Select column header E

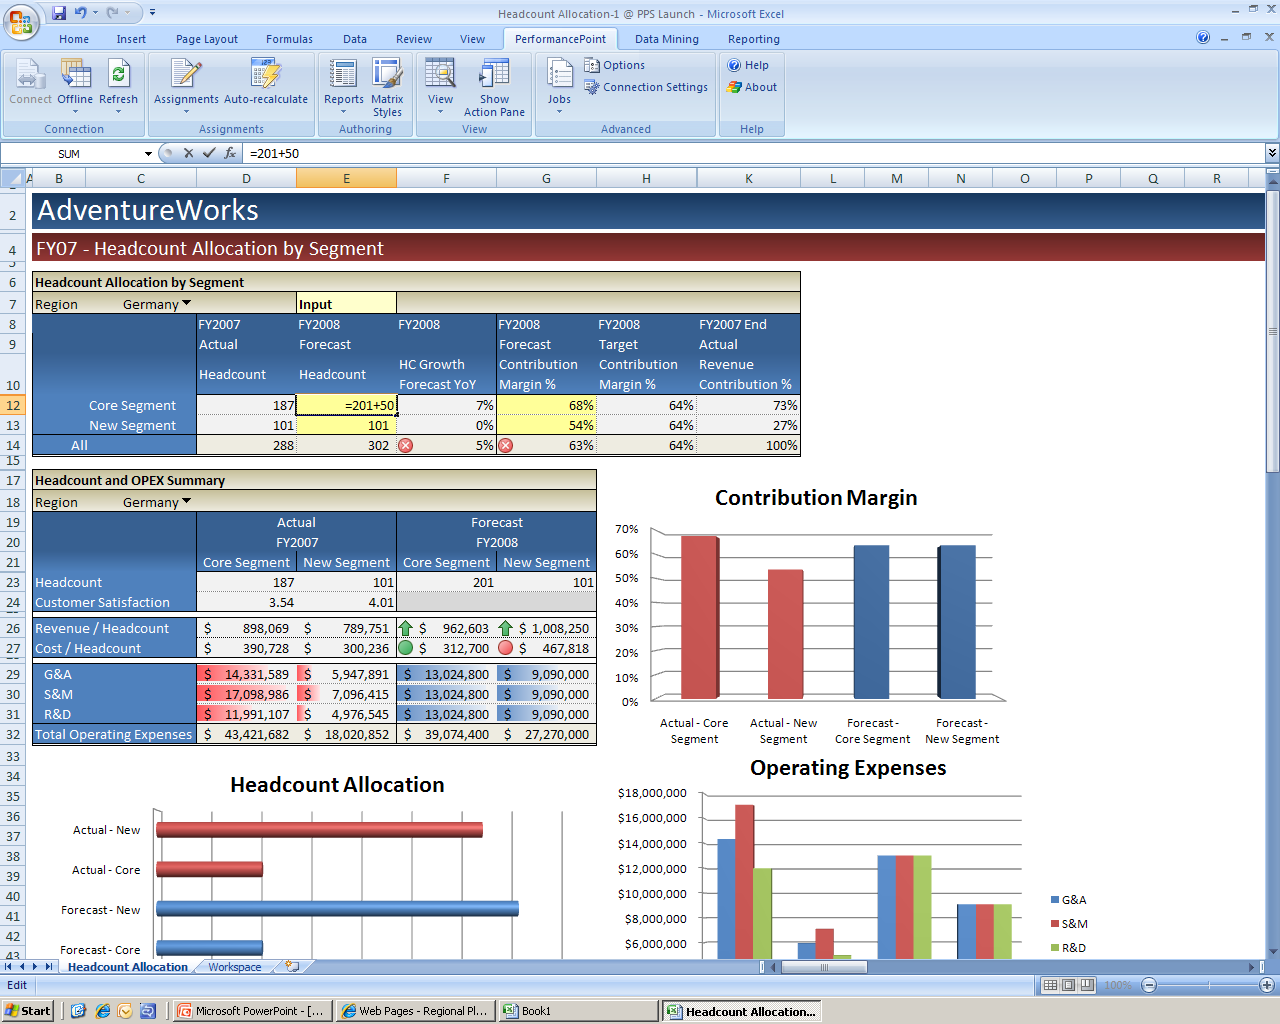coord(347,178)
